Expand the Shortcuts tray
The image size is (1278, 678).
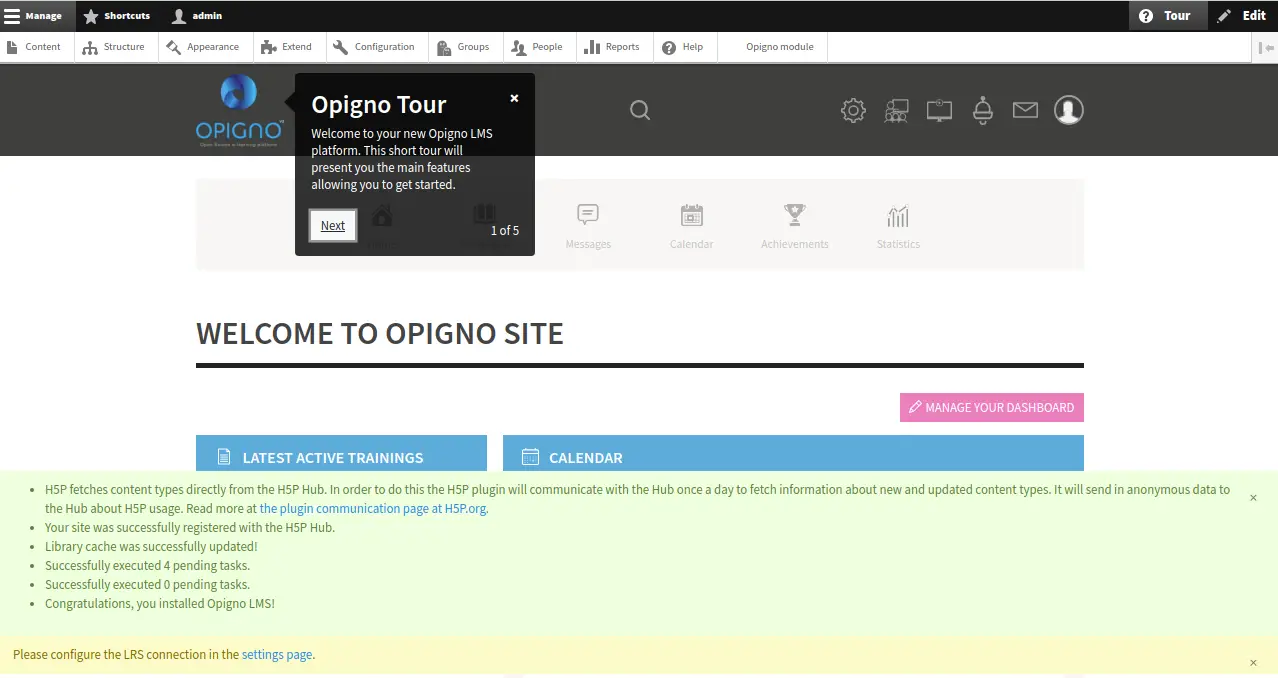[117, 16]
